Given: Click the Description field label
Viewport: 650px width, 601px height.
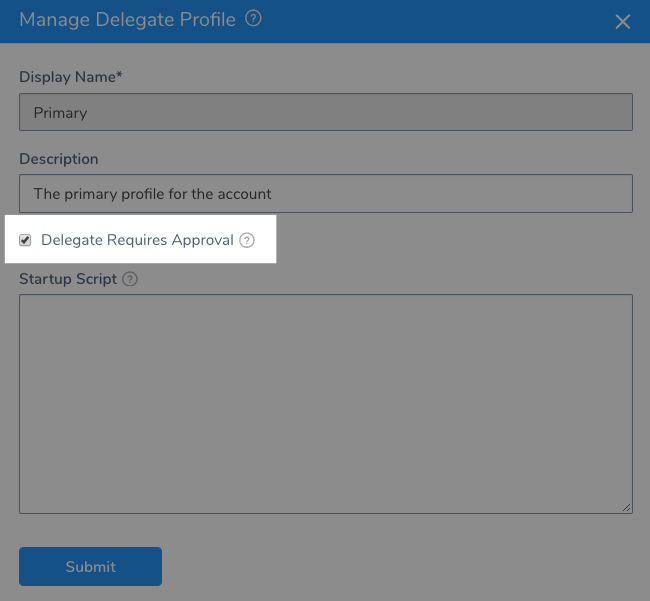Looking at the screenshot, I should pos(59,159).
